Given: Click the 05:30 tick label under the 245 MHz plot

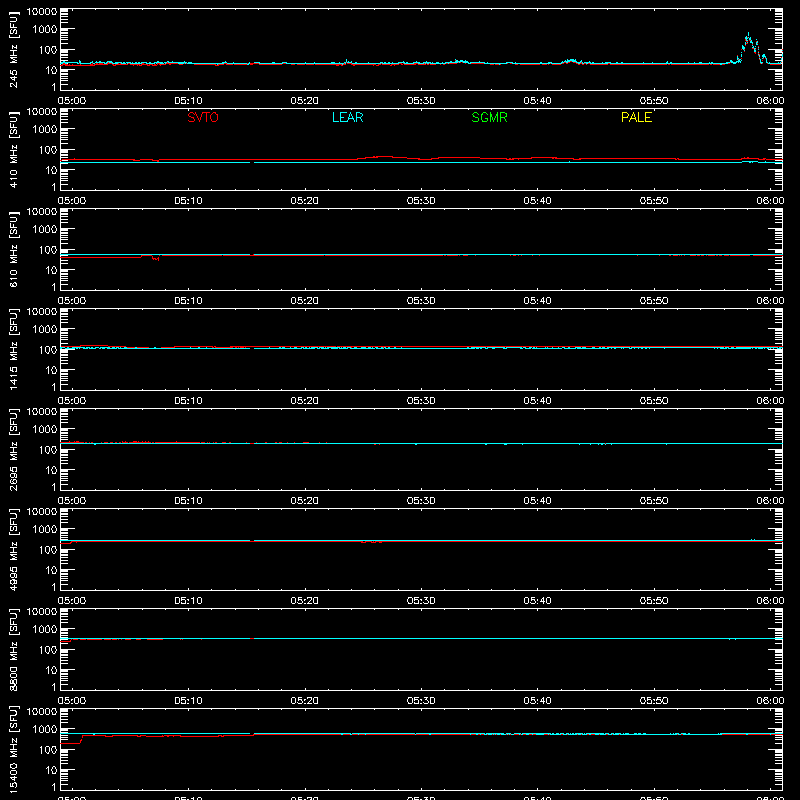Looking at the screenshot, I should pyautogui.click(x=421, y=101).
